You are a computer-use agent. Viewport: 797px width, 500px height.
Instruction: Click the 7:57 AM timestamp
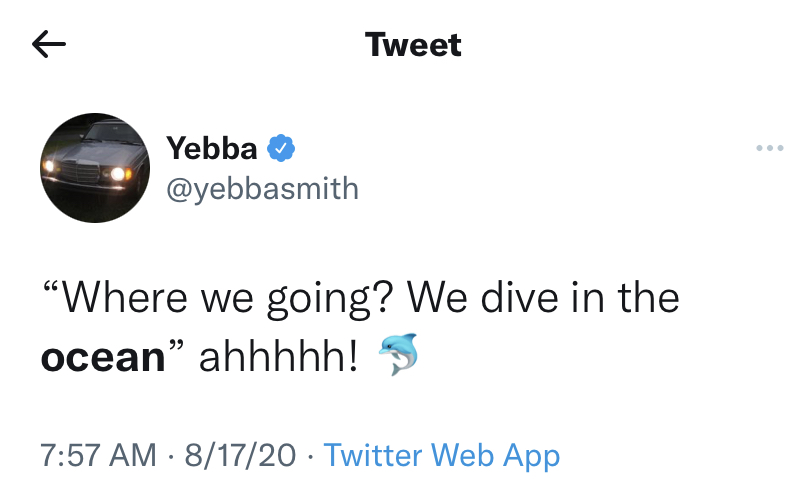98,455
